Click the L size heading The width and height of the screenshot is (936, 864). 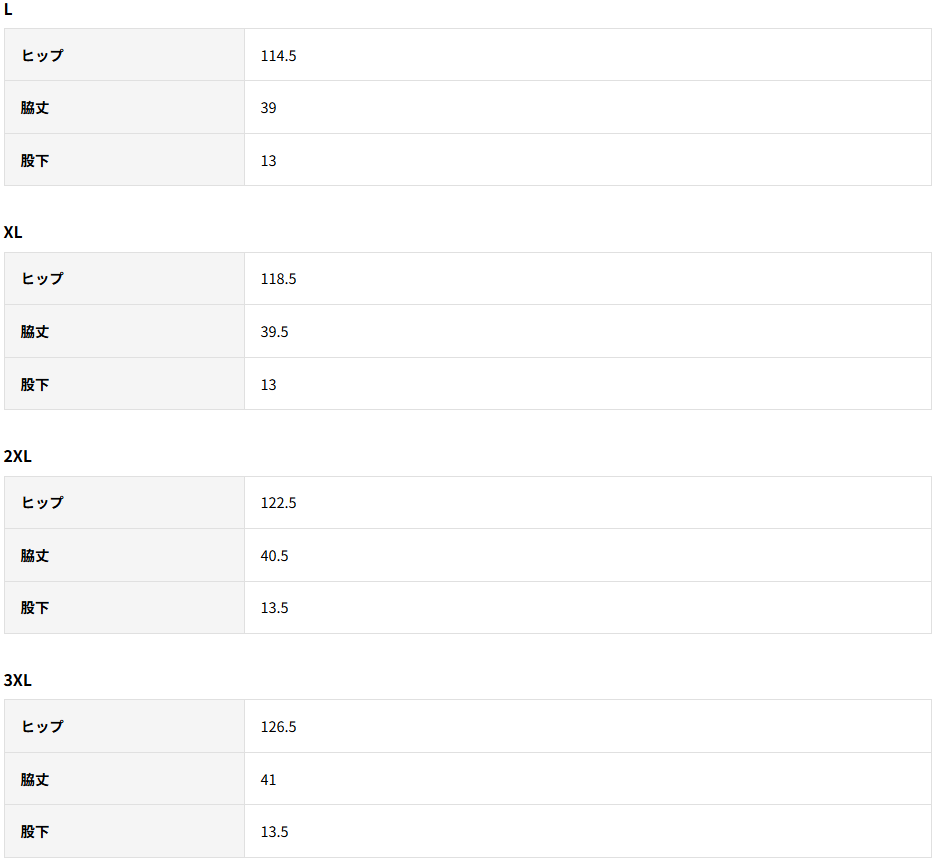[8, 9]
